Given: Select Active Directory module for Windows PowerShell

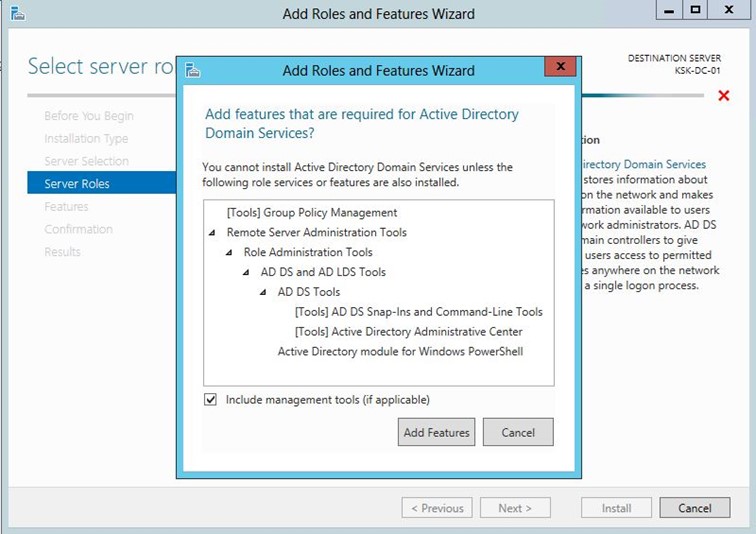Looking at the screenshot, I should pyautogui.click(x=400, y=351).
